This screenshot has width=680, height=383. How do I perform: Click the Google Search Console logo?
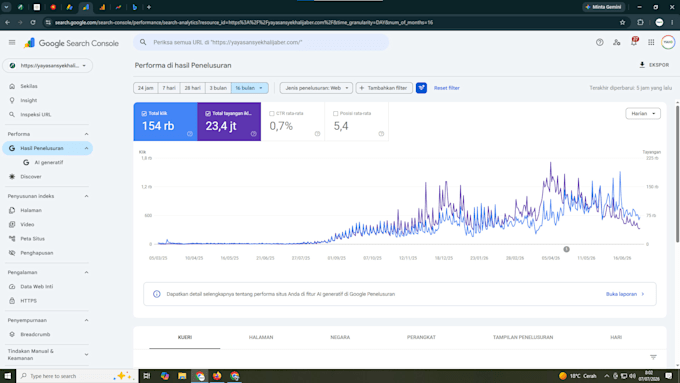(x=71, y=43)
